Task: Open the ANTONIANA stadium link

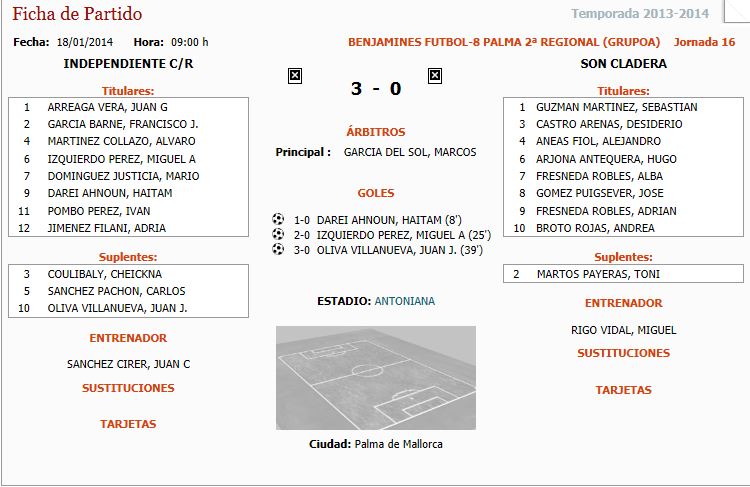Action: pos(405,301)
